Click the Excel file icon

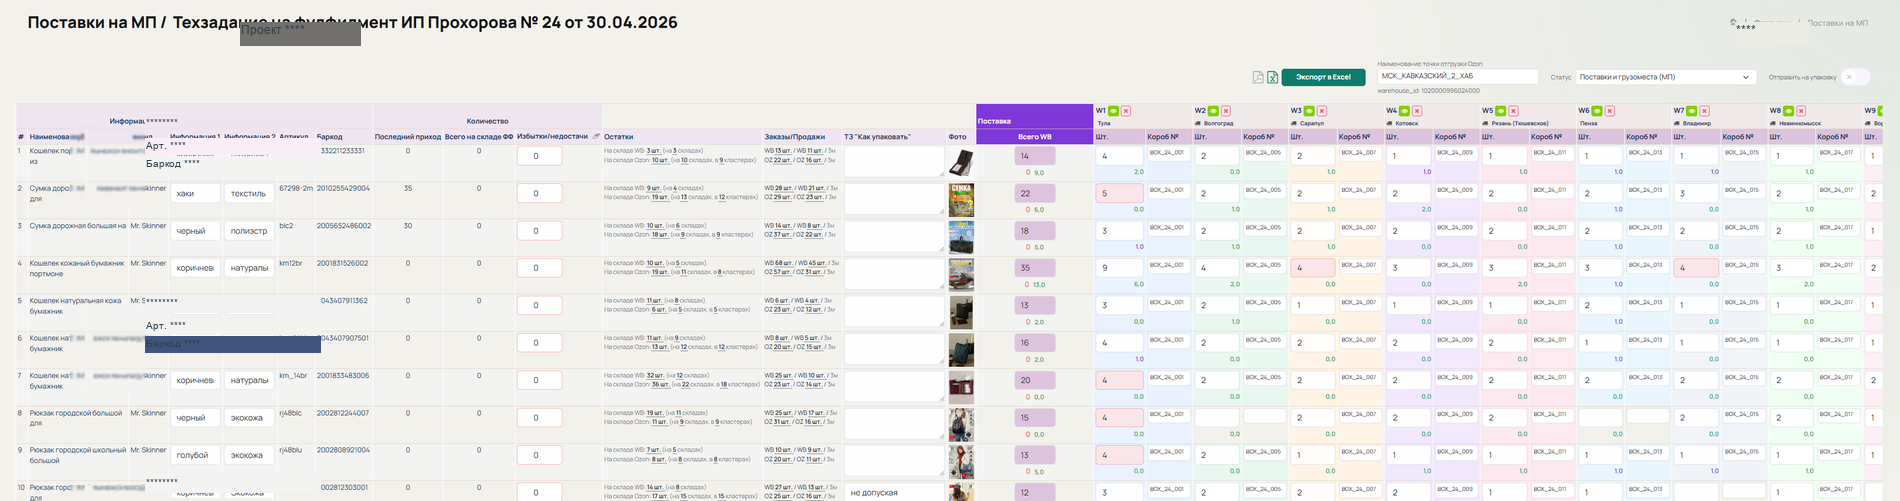(x=1272, y=77)
